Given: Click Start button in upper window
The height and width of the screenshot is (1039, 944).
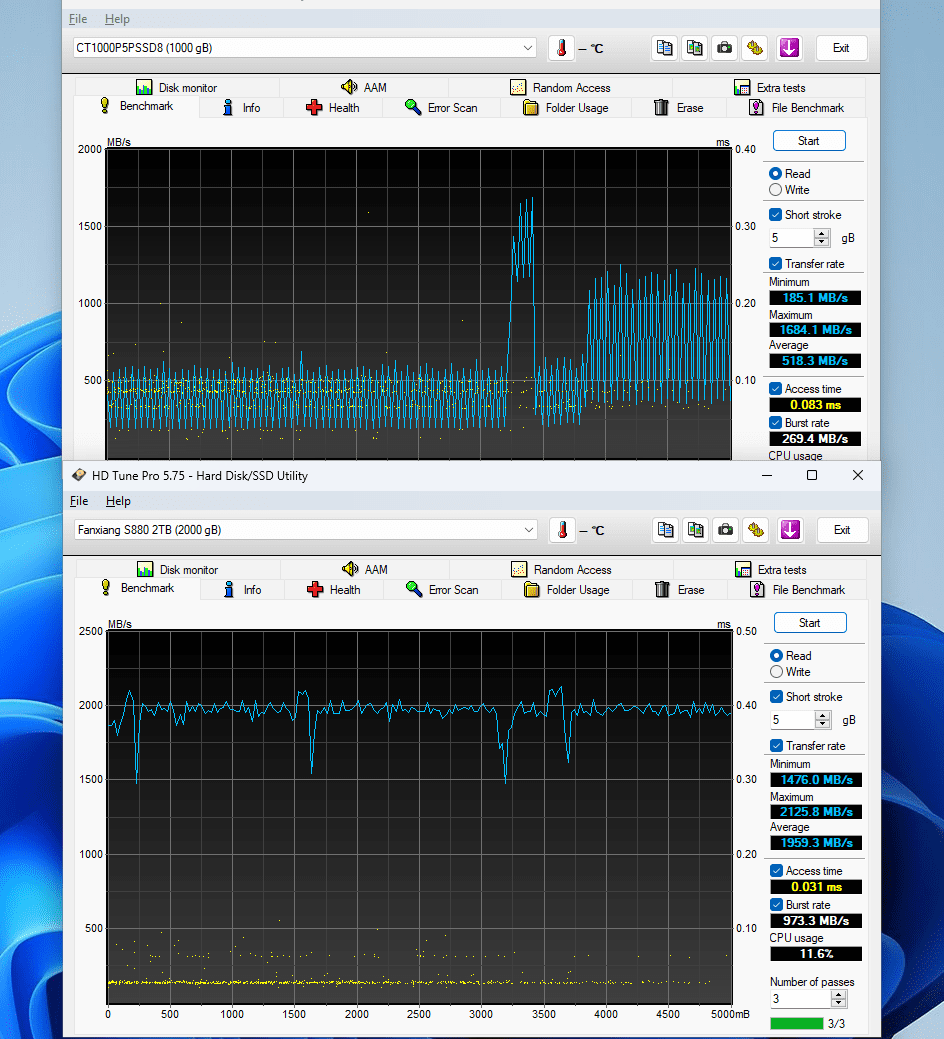Looking at the screenshot, I should [808, 140].
